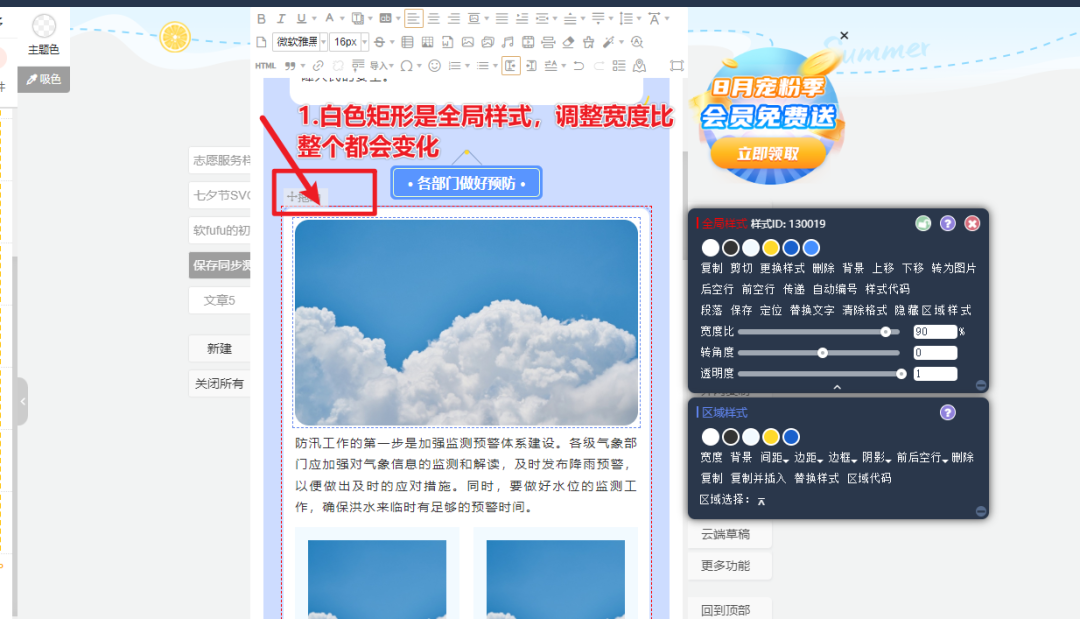Toggle italic text formatting
Viewport: 1080px width, 619px height.
click(281, 19)
